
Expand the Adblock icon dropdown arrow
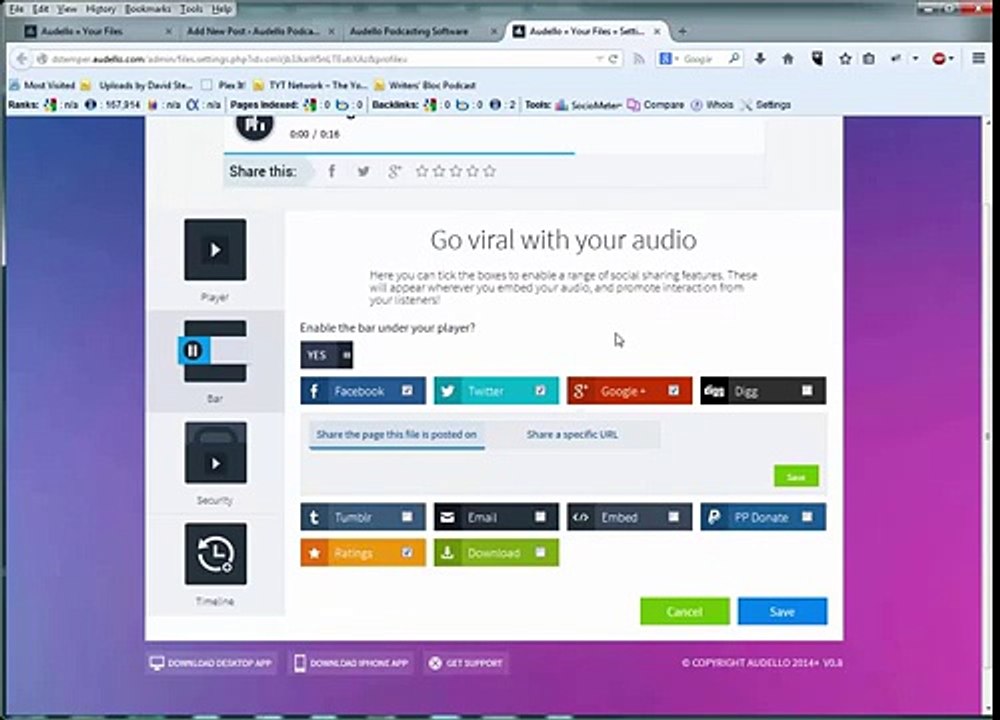click(x=951, y=59)
